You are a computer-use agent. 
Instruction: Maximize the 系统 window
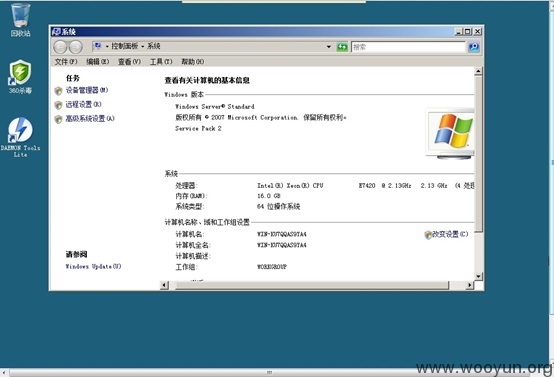468,31
